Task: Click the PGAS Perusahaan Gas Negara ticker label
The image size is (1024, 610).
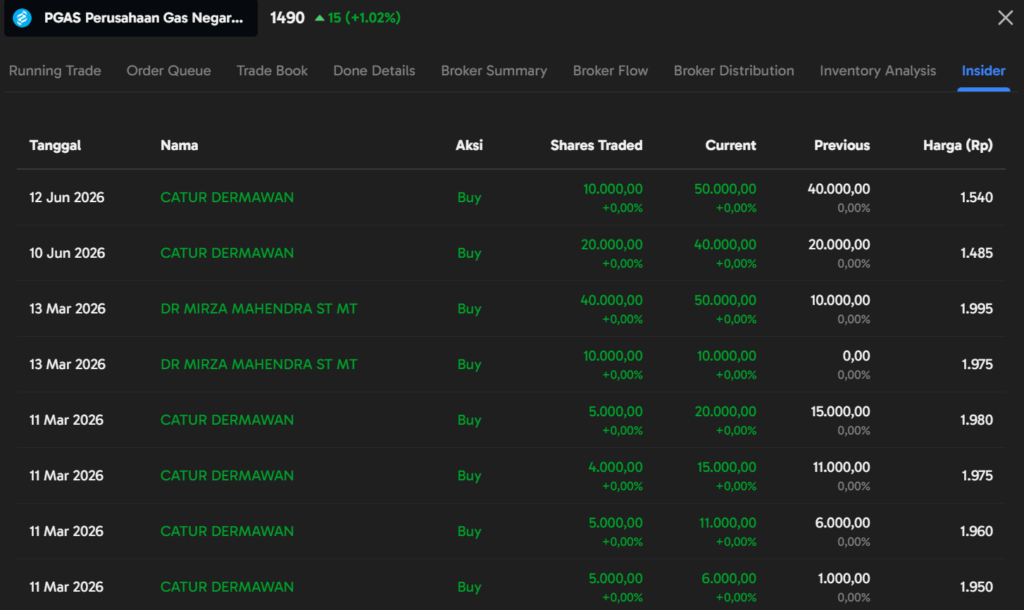Action: [x=144, y=18]
